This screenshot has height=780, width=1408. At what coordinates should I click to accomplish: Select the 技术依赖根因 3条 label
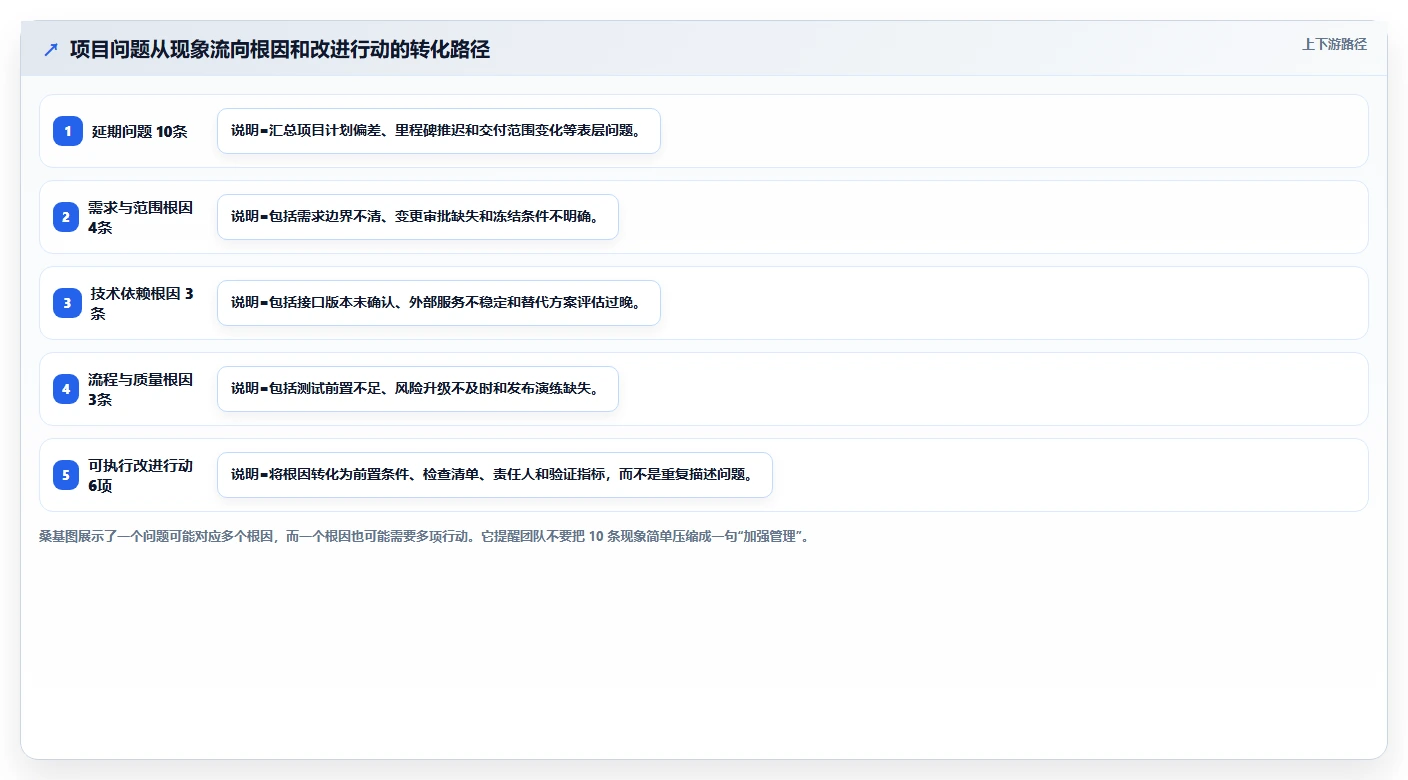point(142,303)
